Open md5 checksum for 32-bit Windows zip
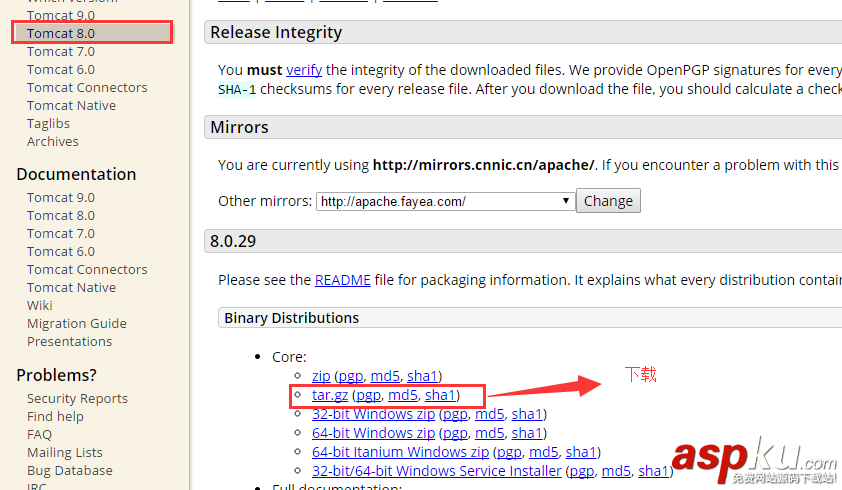The image size is (842, 490). point(490,414)
